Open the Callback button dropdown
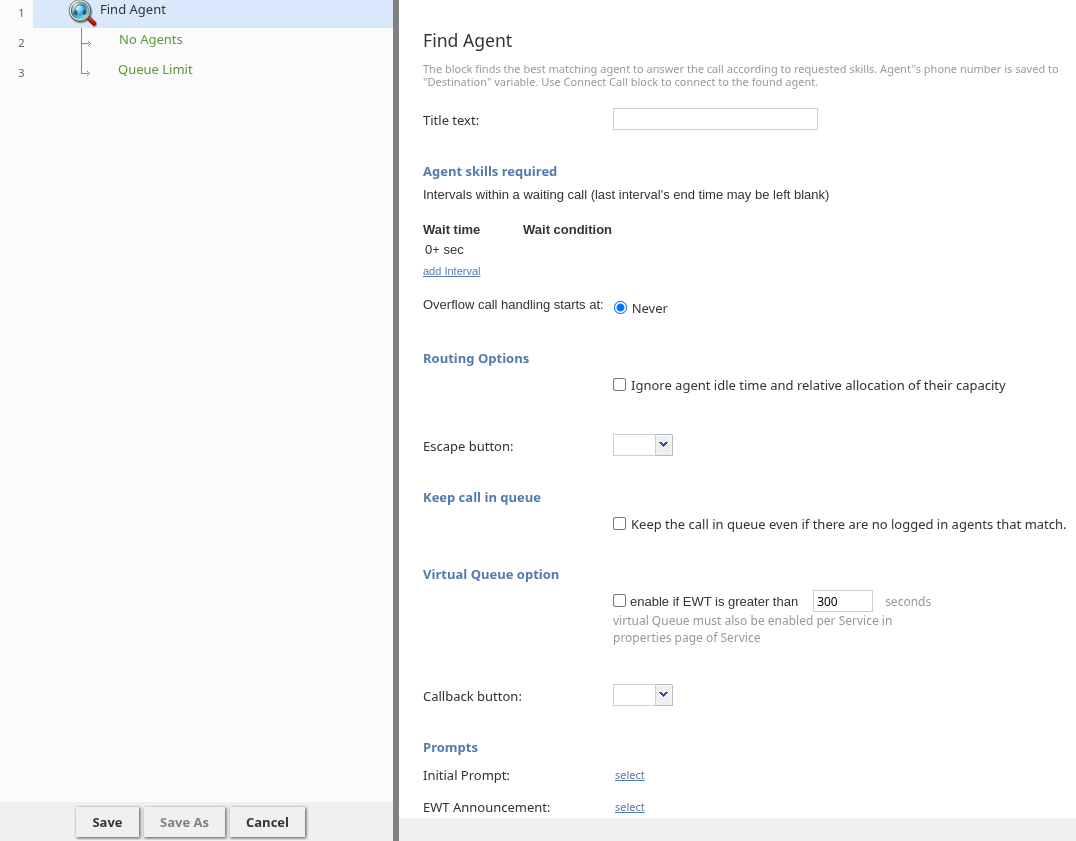The width and height of the screenshot is (1076, 841). (643, 695)
